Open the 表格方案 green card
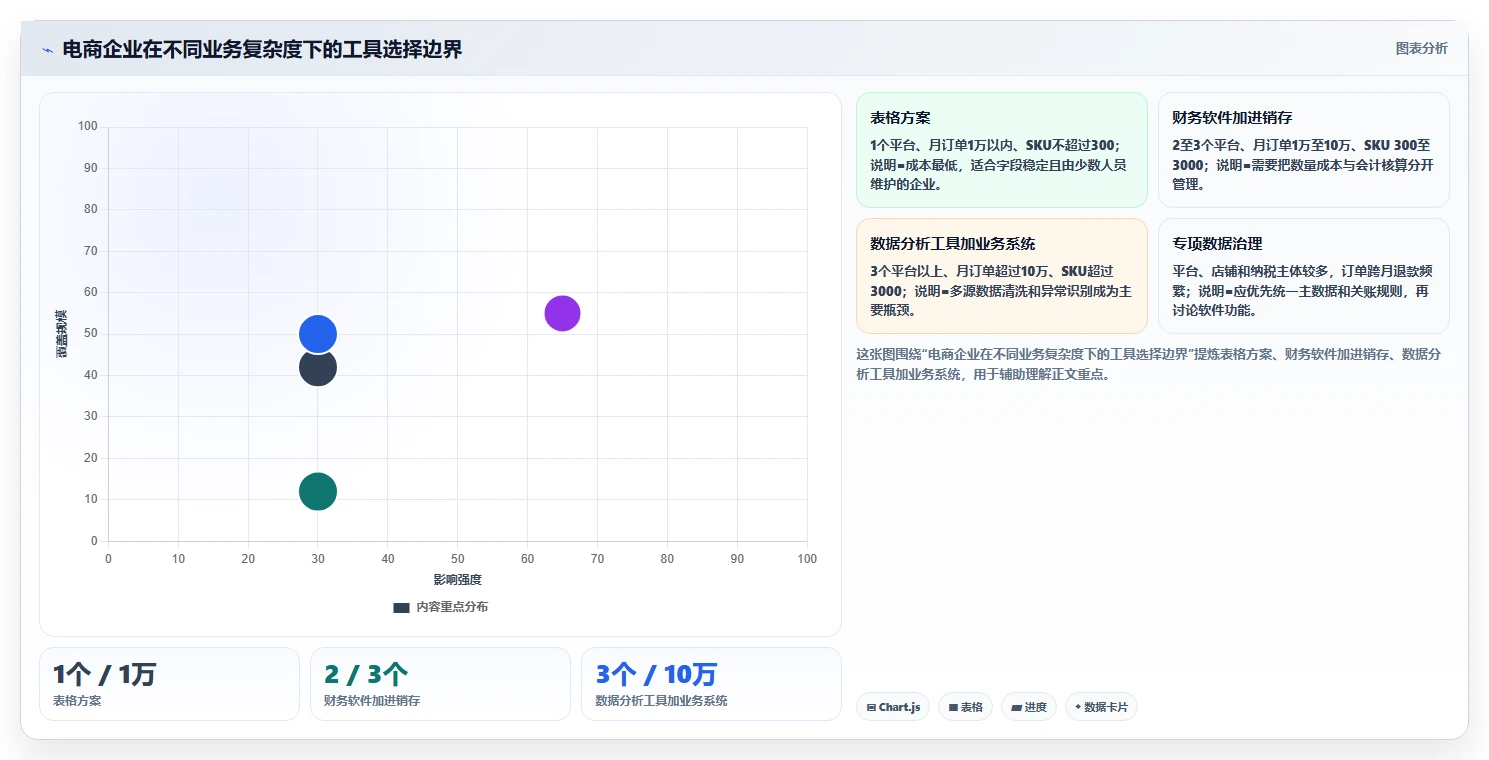Screen dimensions: 1489x760 pyautogui.click(x=1001, y=150)
